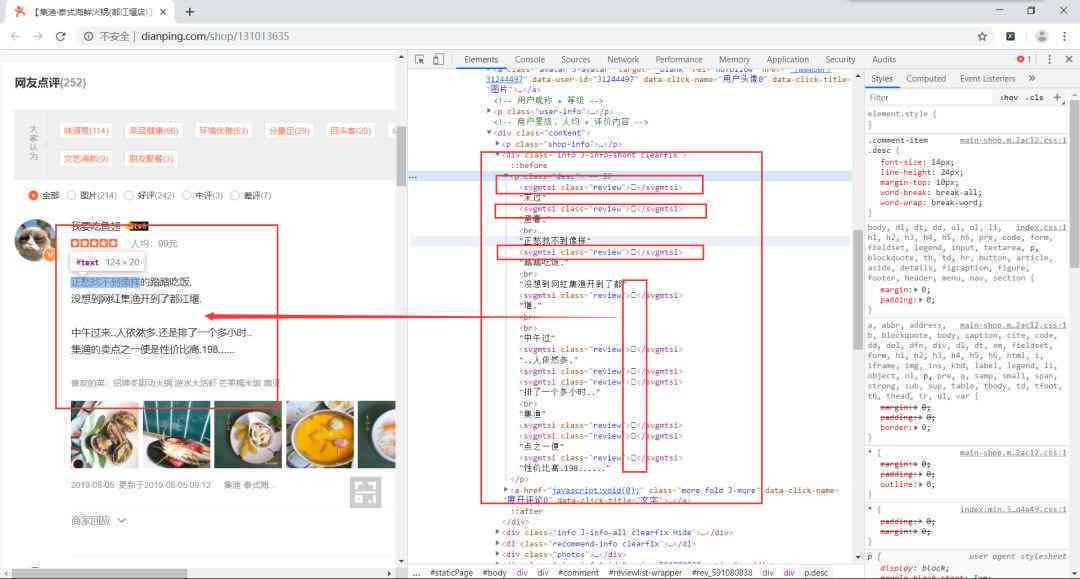Collapse the div class content node
Image resolution: width=1080 pixels, height=579 pixels.
[x=489, y=133]
